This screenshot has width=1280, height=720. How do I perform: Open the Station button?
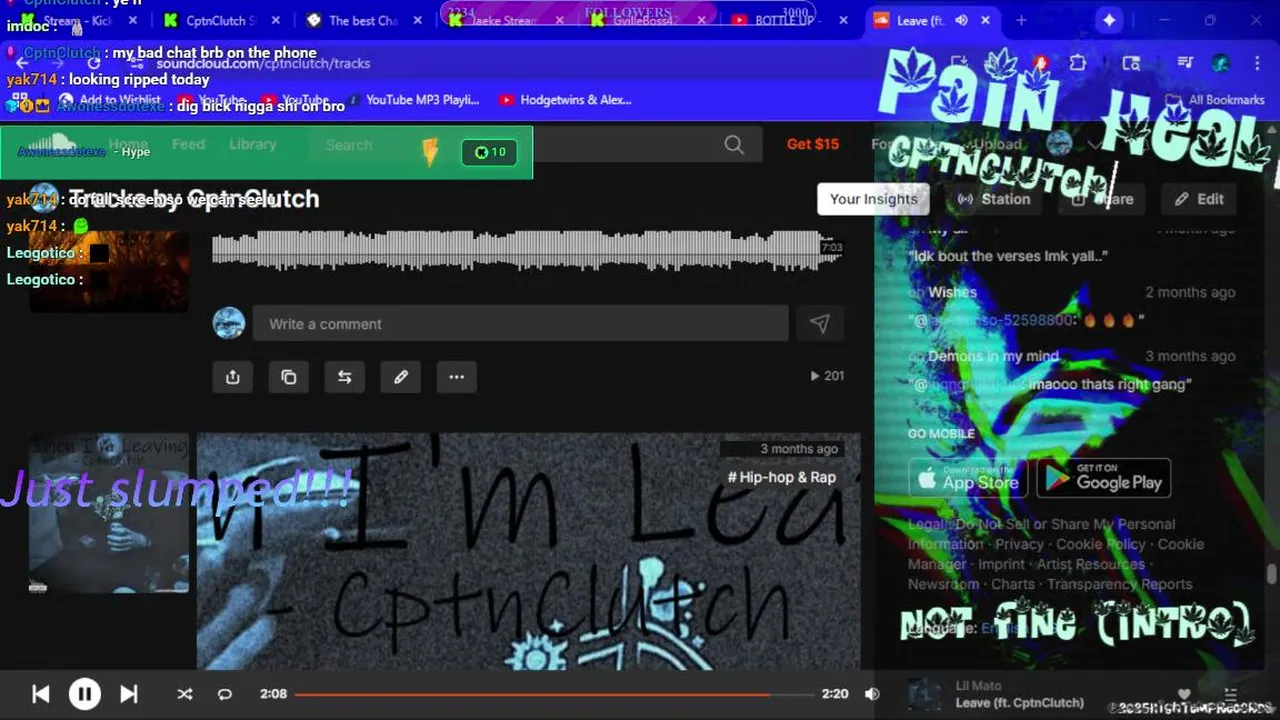[x=994, y=199]
